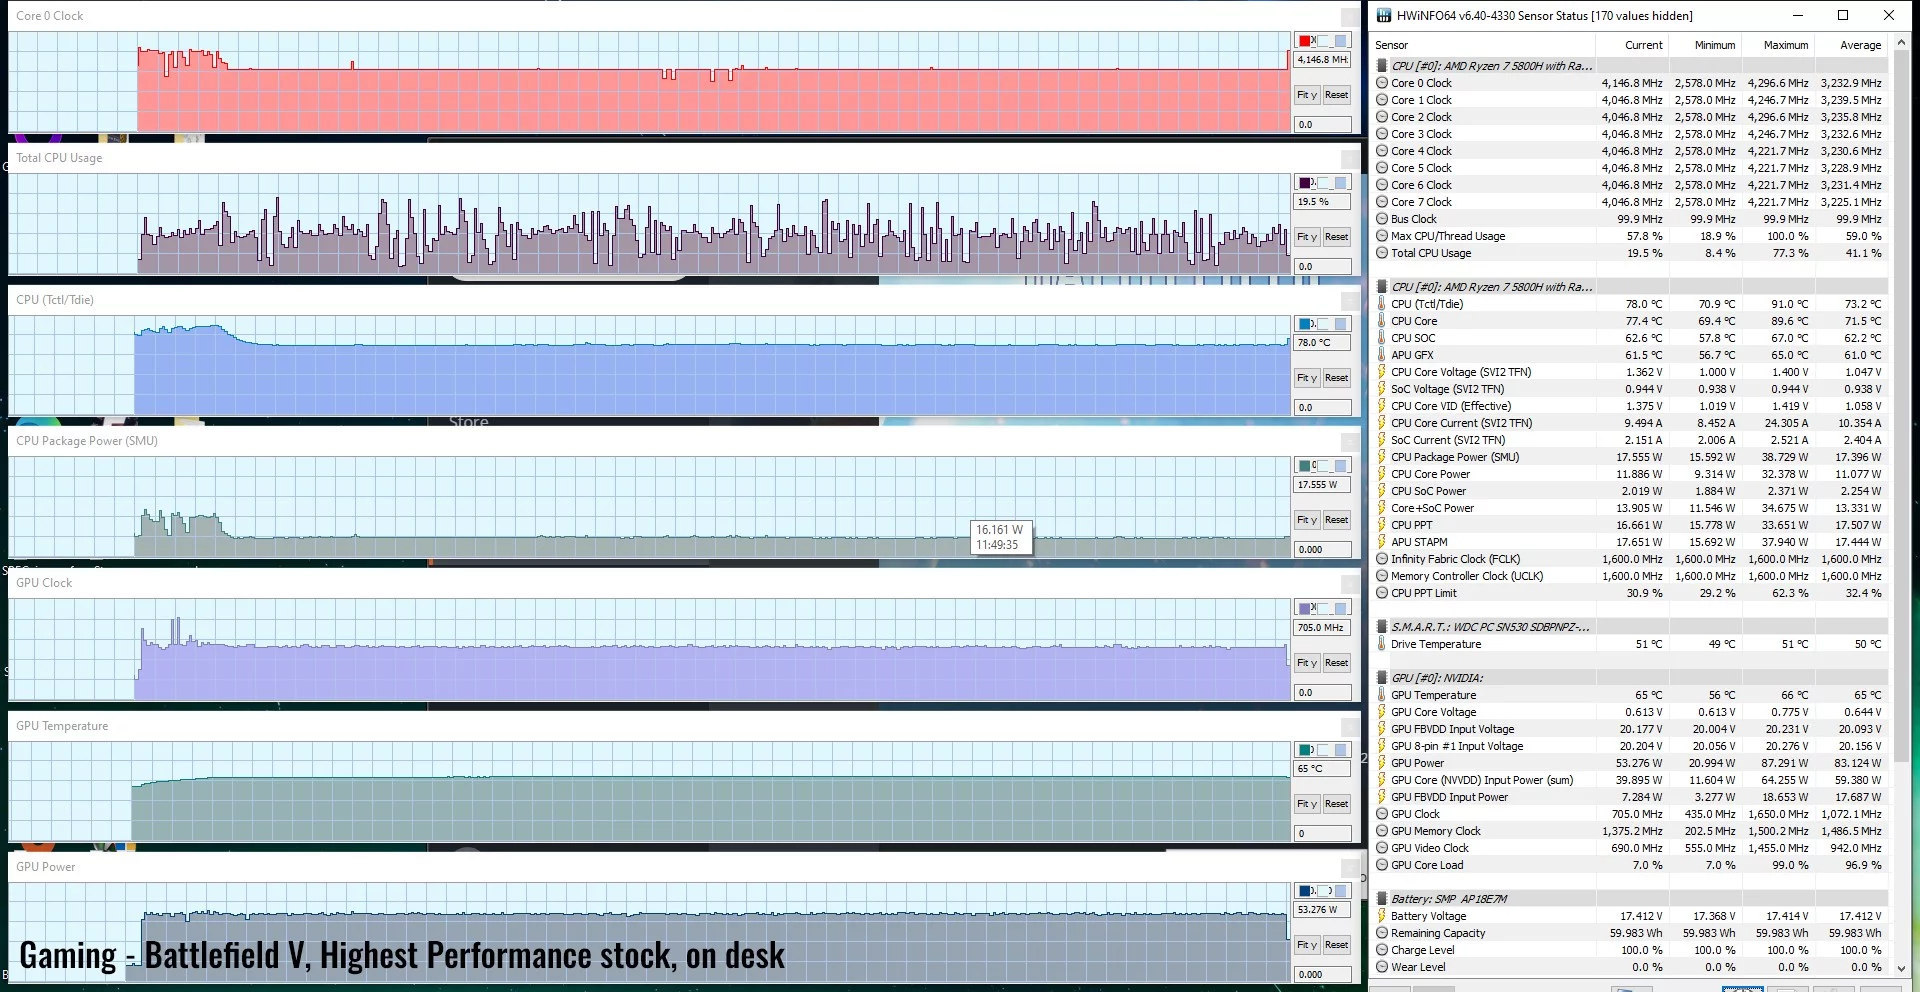Click the clock icon beside GPU Memory Clock
1920x992 pixels.
point(1384,830)
